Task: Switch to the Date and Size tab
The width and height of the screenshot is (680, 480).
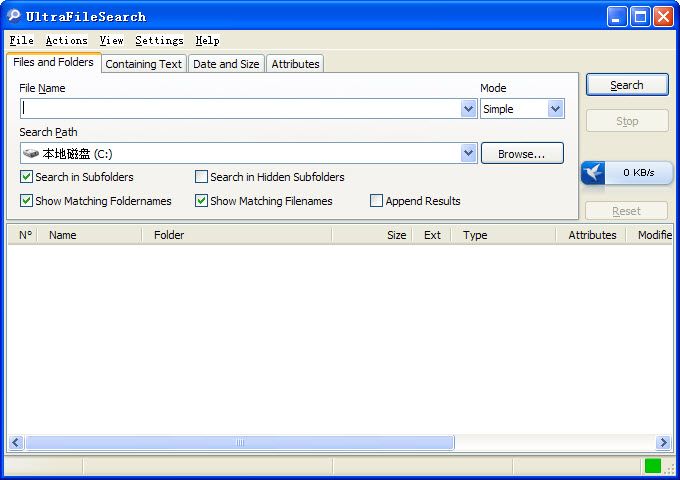Action: pyautogui.click(x=226, y=64)
